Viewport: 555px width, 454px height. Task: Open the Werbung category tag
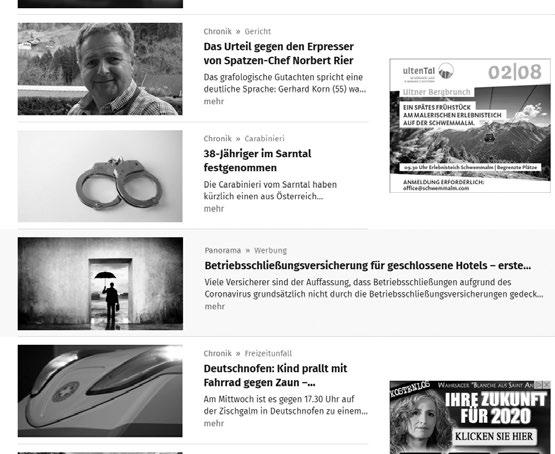pyautogui.click(x=270, y=251)
